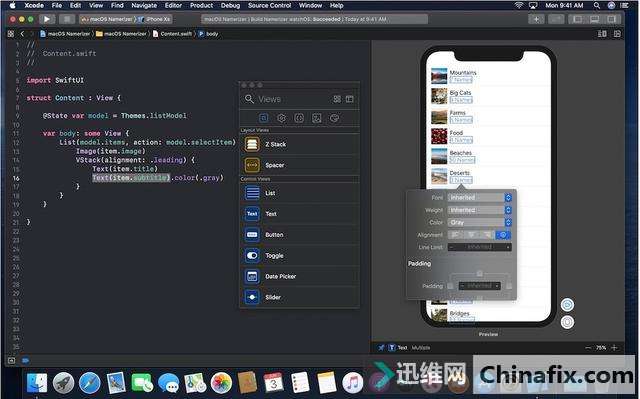
Task: Toggle the inspectors panel visibility
Action: click(x=611, y=19)
